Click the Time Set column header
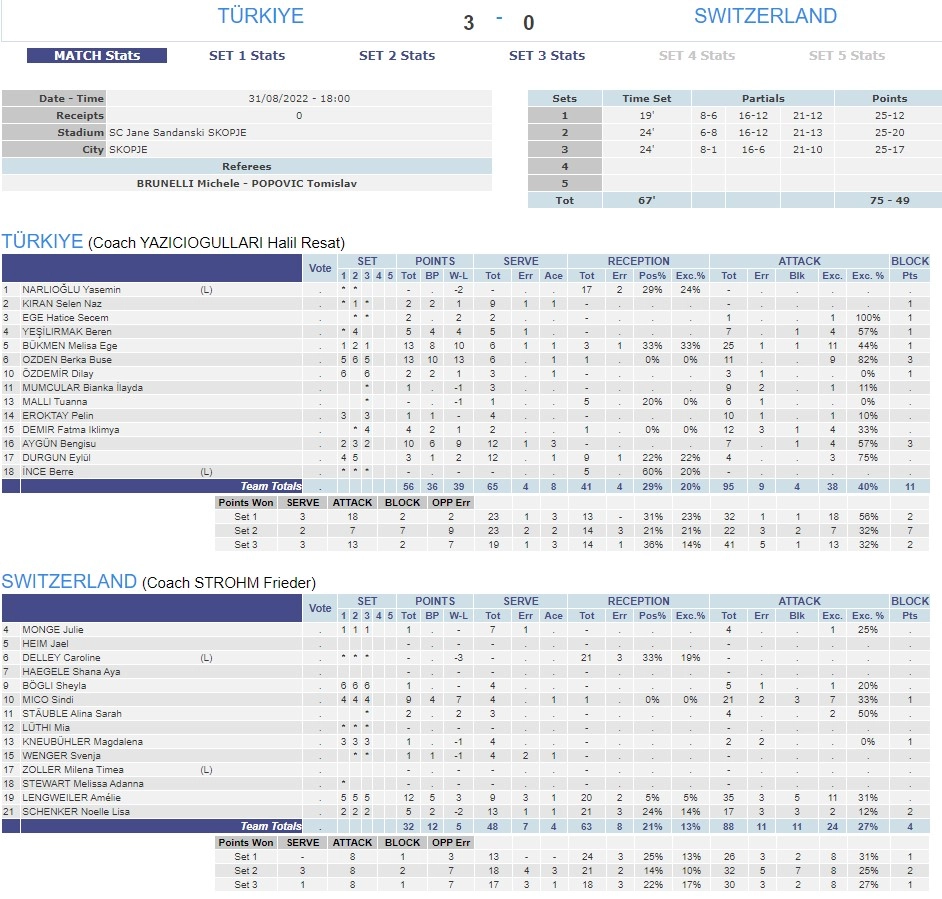This screenshot has height=899, width=942. pos(647,98)
